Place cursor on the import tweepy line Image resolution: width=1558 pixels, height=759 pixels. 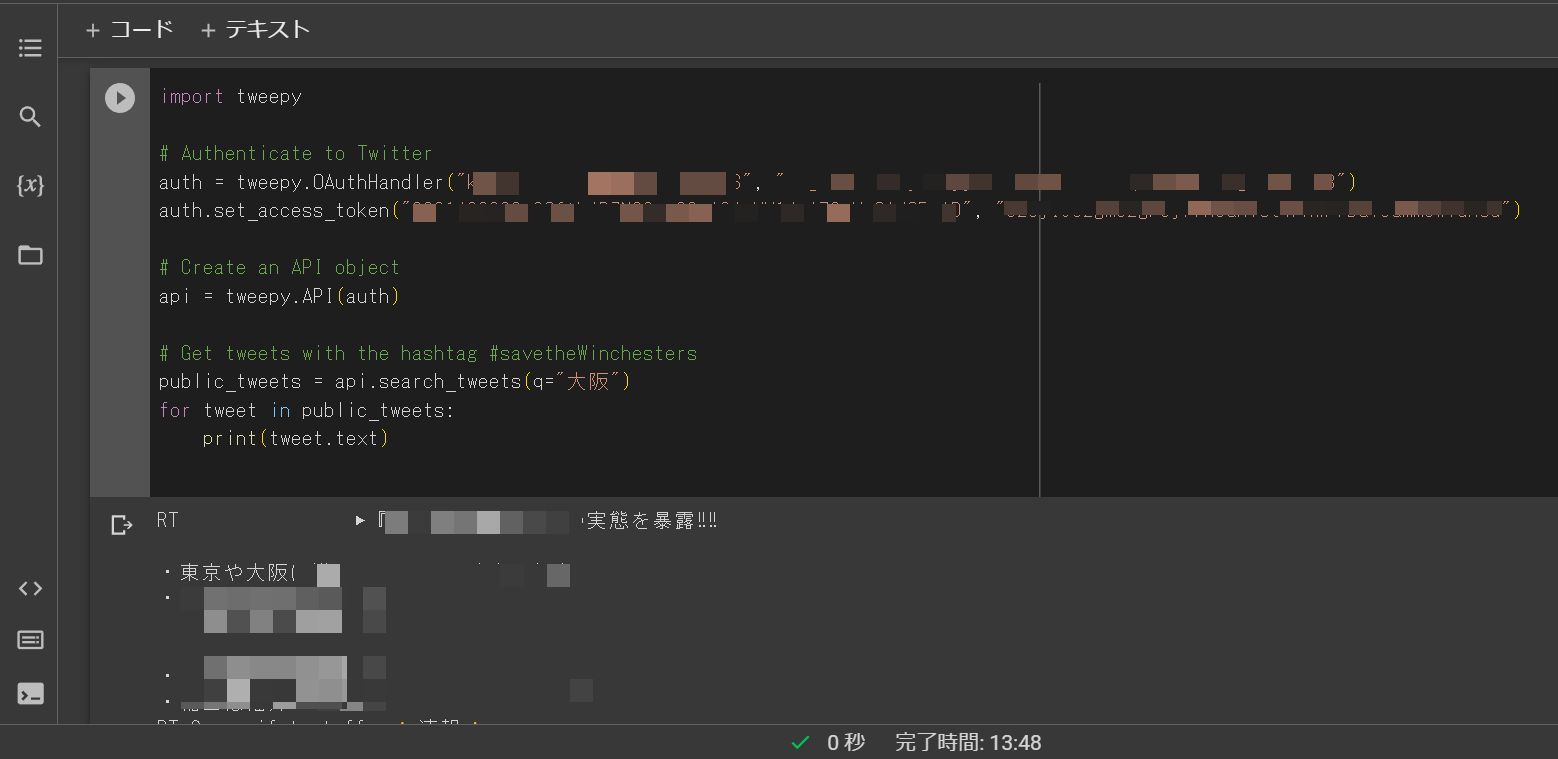[x=231, y=96]
